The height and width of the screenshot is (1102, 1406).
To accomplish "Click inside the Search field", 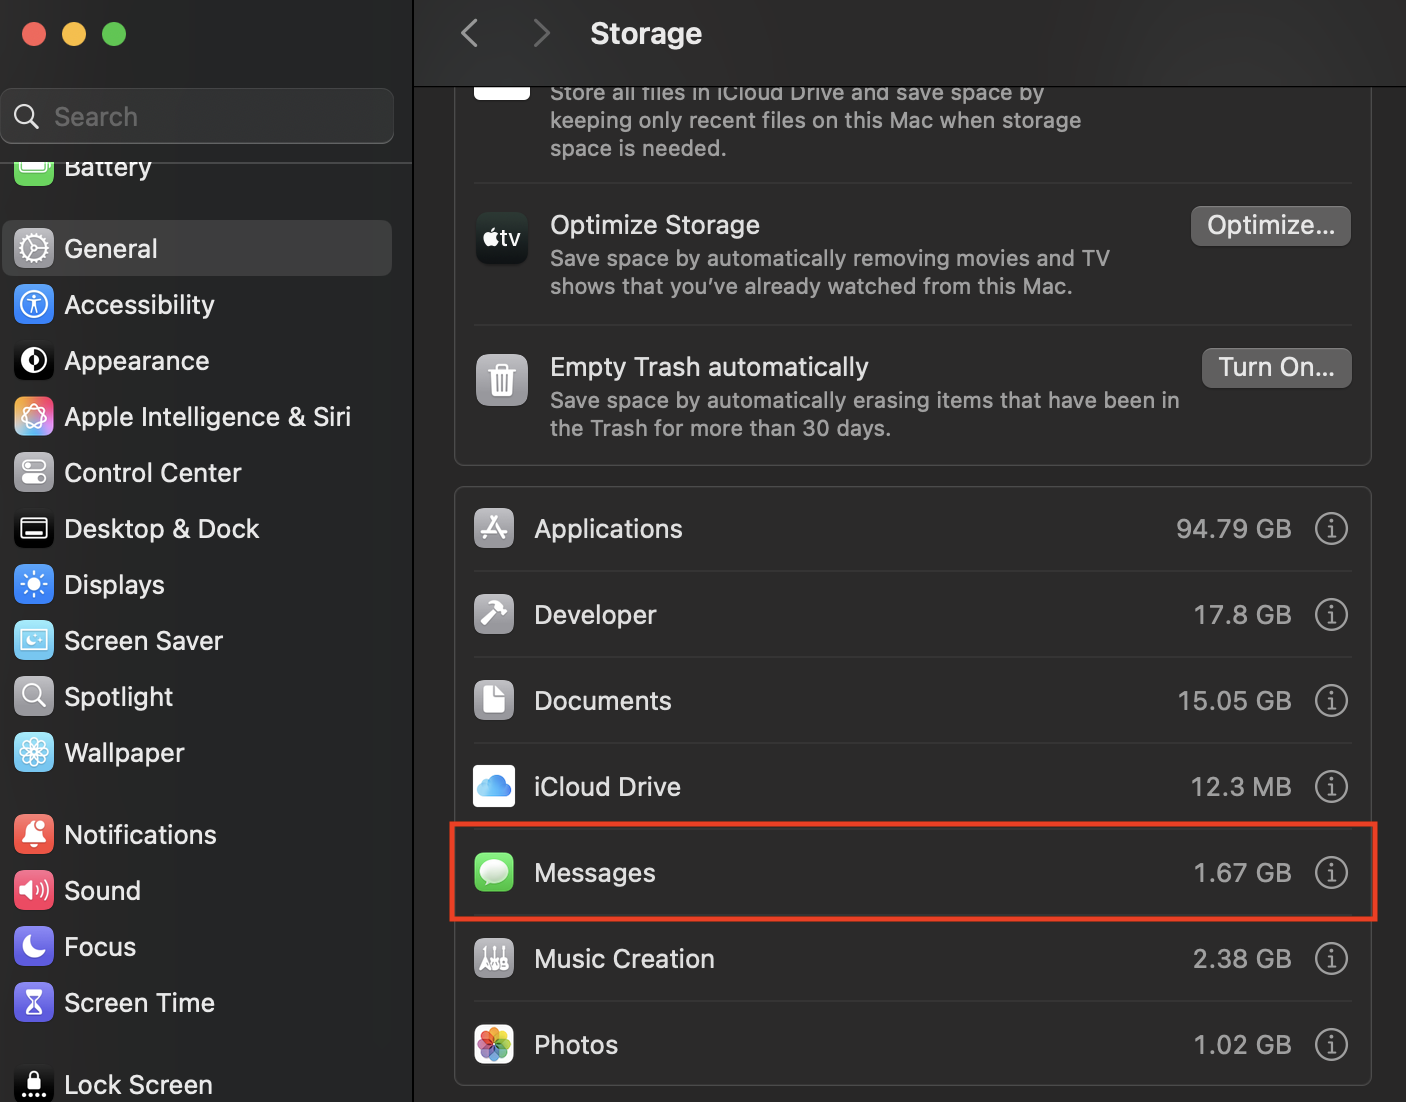I will [197, 115].
